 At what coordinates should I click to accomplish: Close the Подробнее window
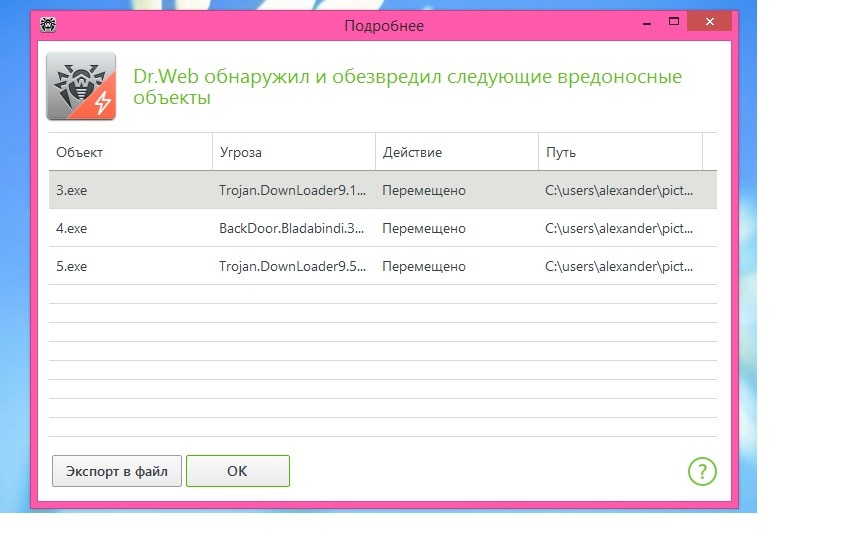[x=710, y=21]
